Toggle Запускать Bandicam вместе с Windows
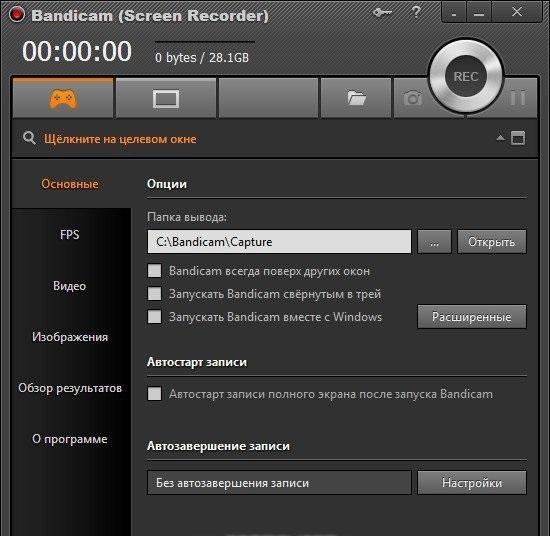The height and width of the screenshot is (536, 550). tap(154, 316)
